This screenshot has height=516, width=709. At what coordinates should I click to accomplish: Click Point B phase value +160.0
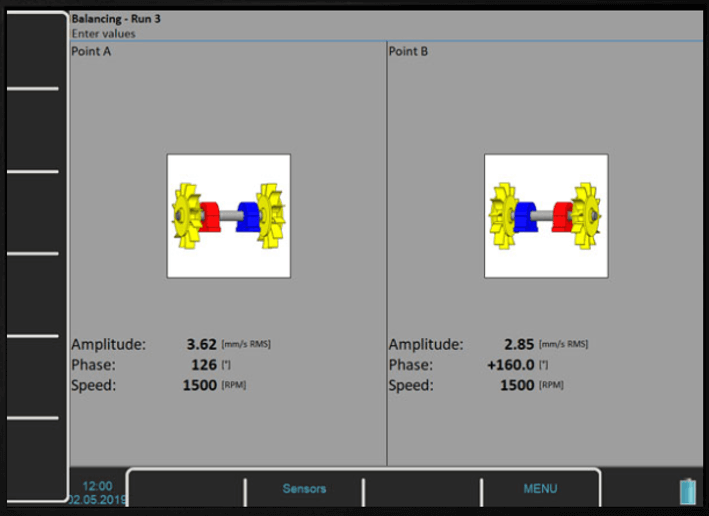pos(511,365)
